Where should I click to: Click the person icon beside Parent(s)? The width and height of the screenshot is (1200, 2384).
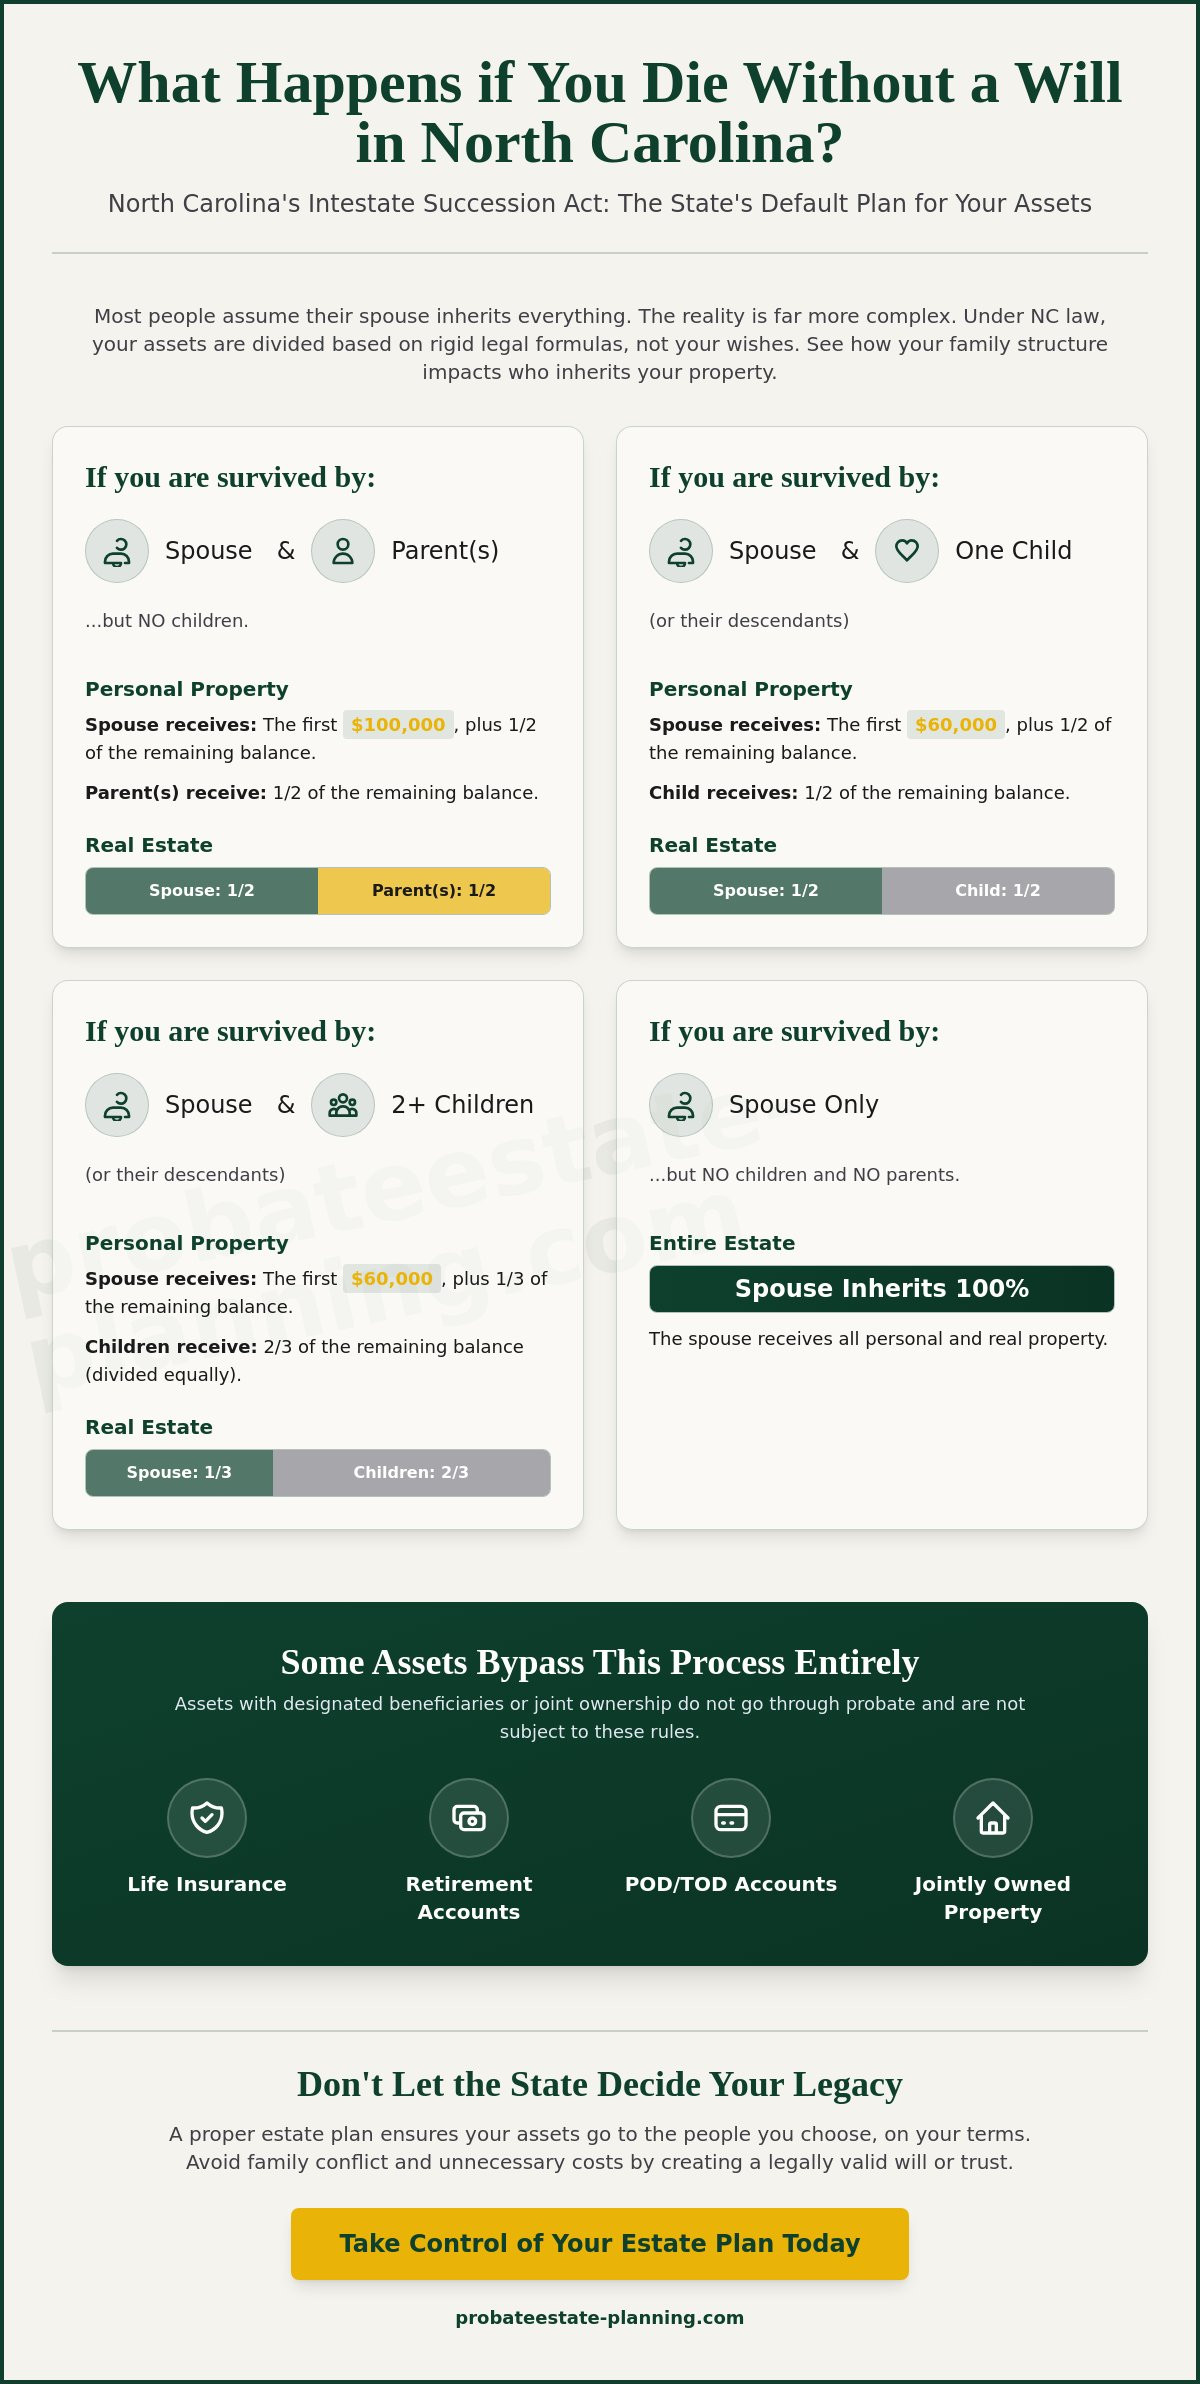point(343,551)
